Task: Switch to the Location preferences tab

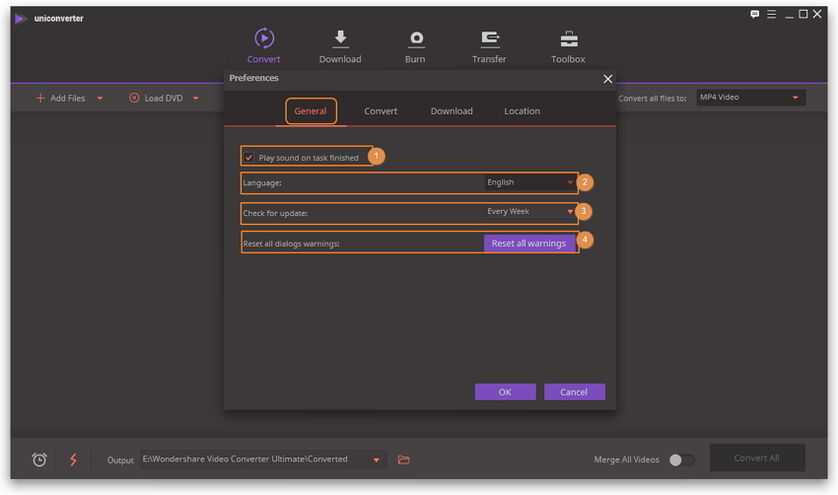Action: tap(522, 111)
